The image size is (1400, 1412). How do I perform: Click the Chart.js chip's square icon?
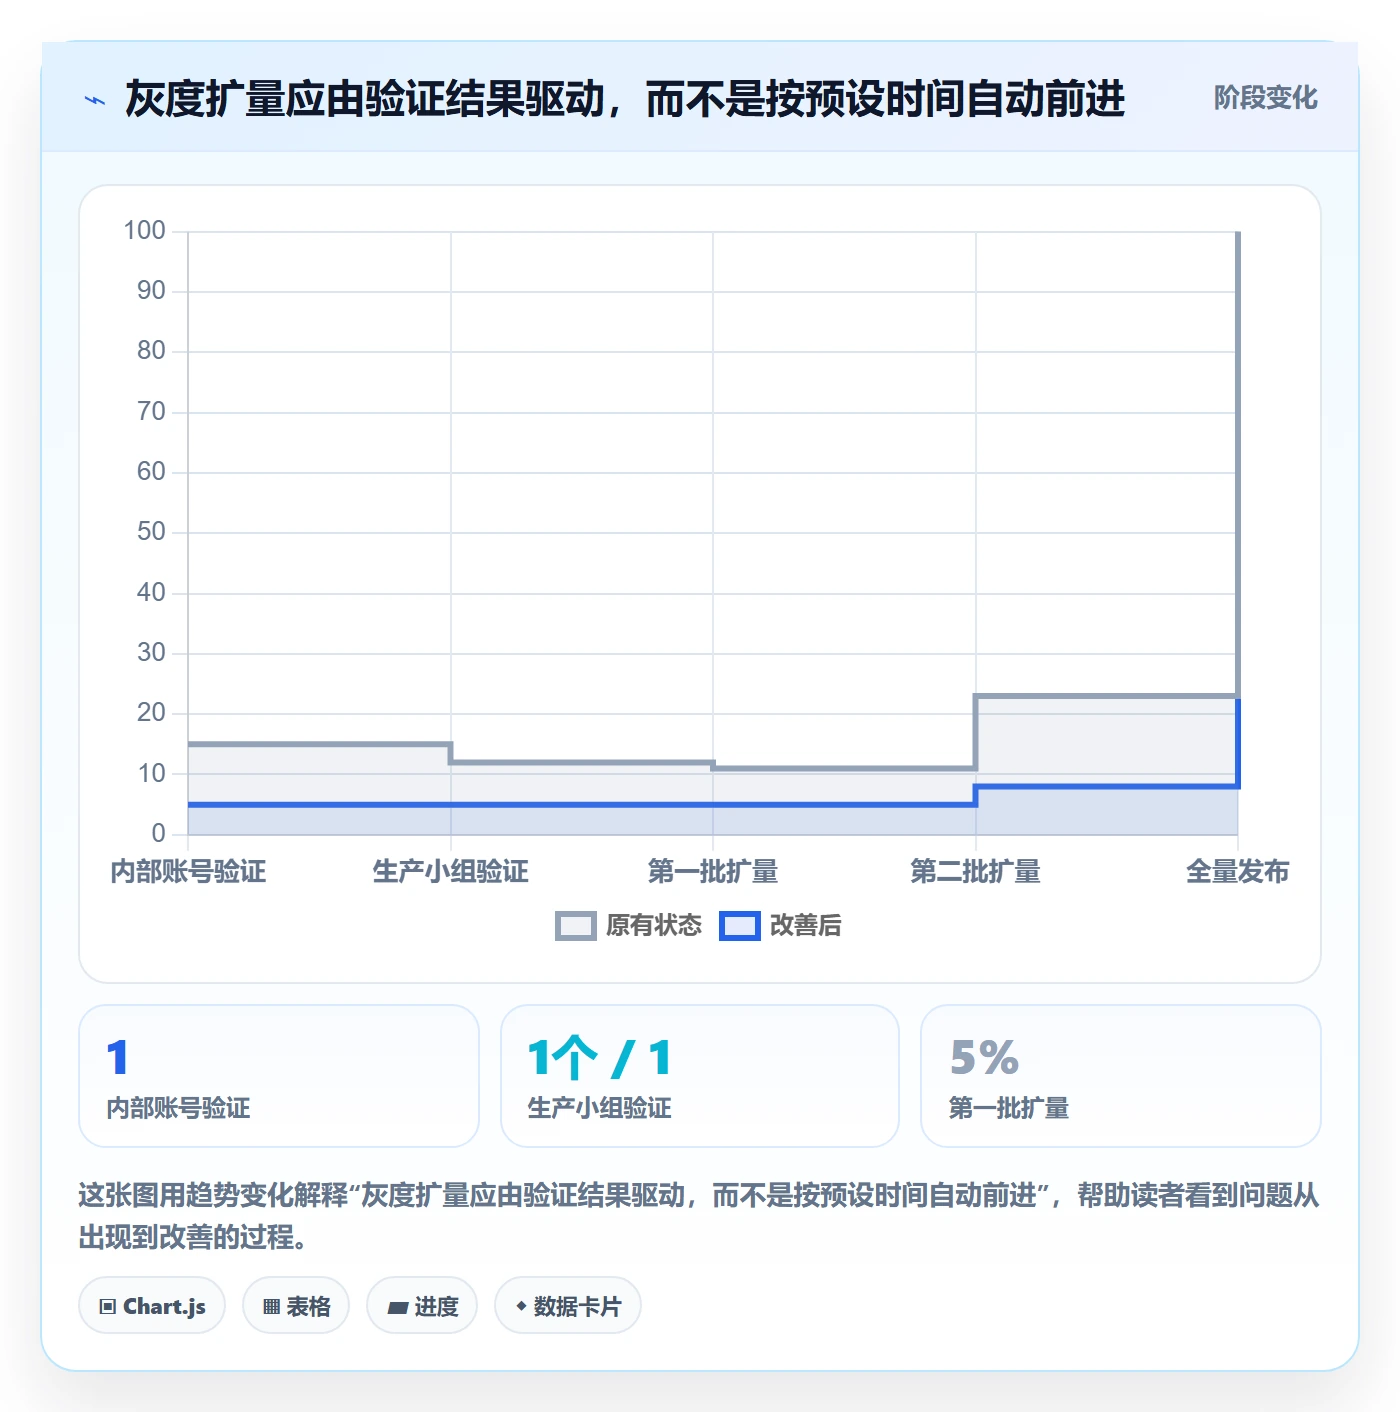108,1306
